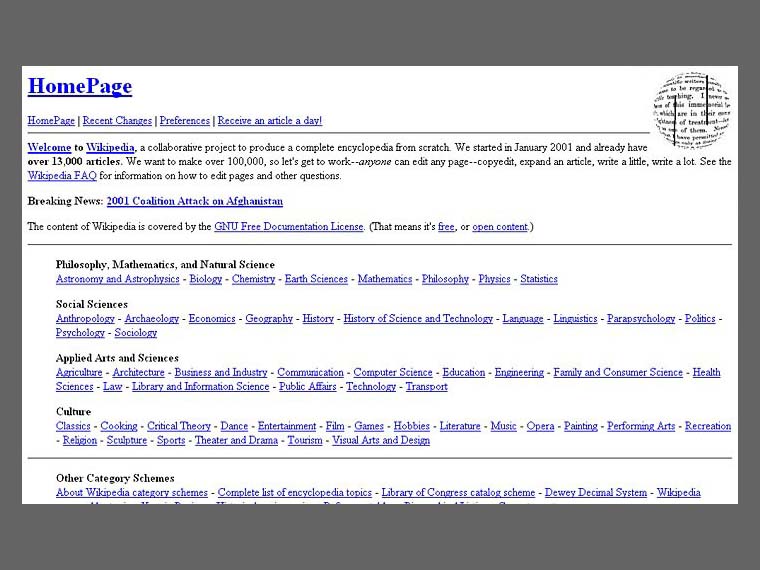Open the GNU Free Documentation License link
Viewport: 760px width, 570px height.
click(x=289, y=226)
